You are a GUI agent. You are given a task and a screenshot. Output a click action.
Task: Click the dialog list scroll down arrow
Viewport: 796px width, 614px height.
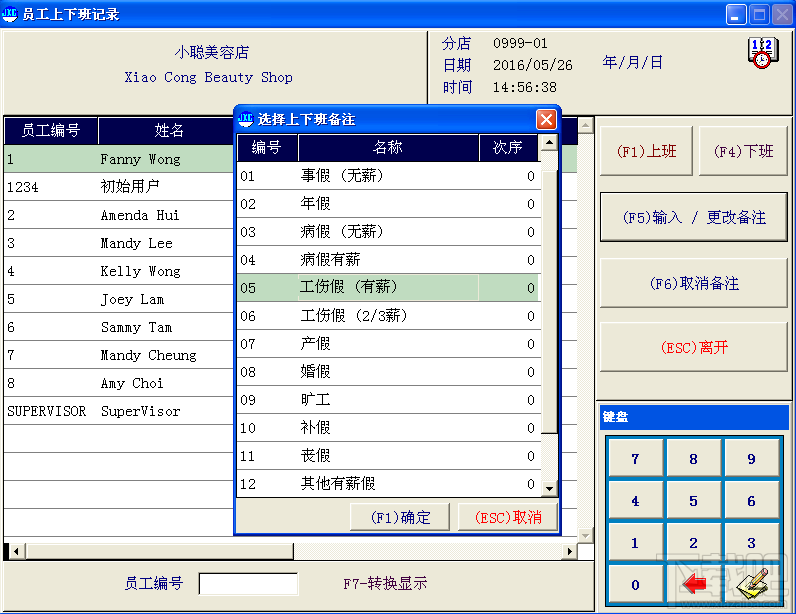(x=549, y=489)
